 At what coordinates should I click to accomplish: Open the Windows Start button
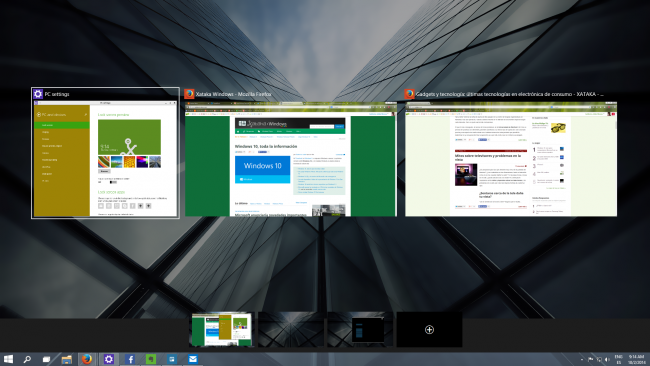pos(8,359)
